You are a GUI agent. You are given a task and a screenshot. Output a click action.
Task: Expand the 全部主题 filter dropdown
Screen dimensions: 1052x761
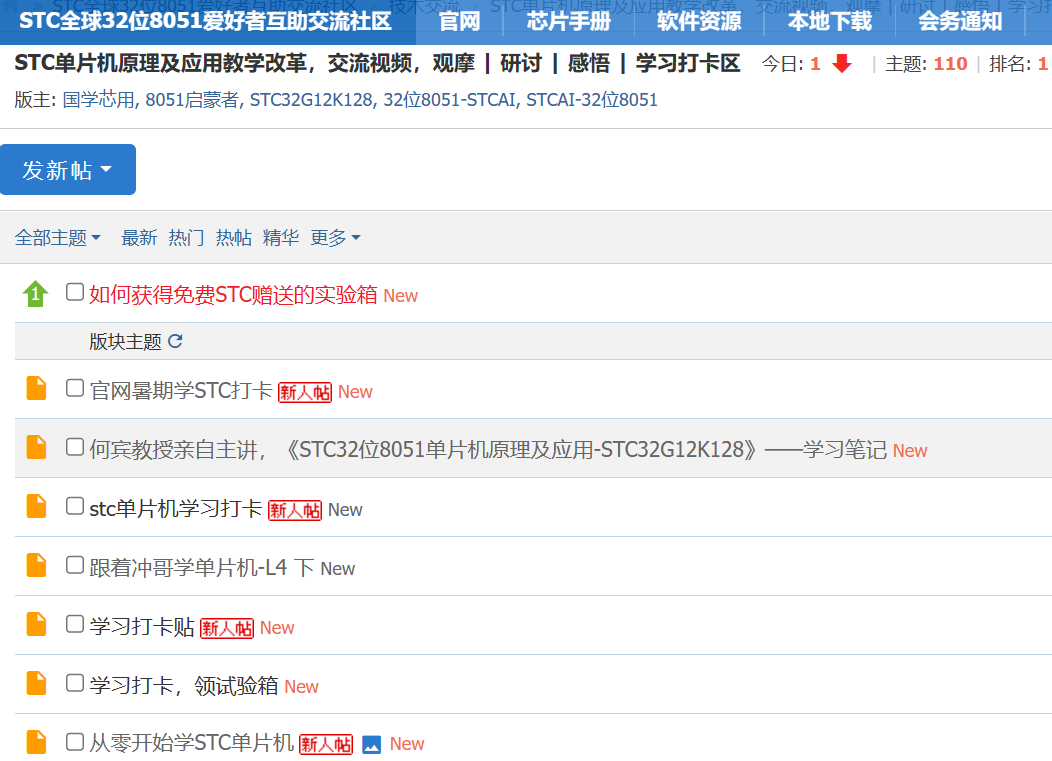[58, 238]
